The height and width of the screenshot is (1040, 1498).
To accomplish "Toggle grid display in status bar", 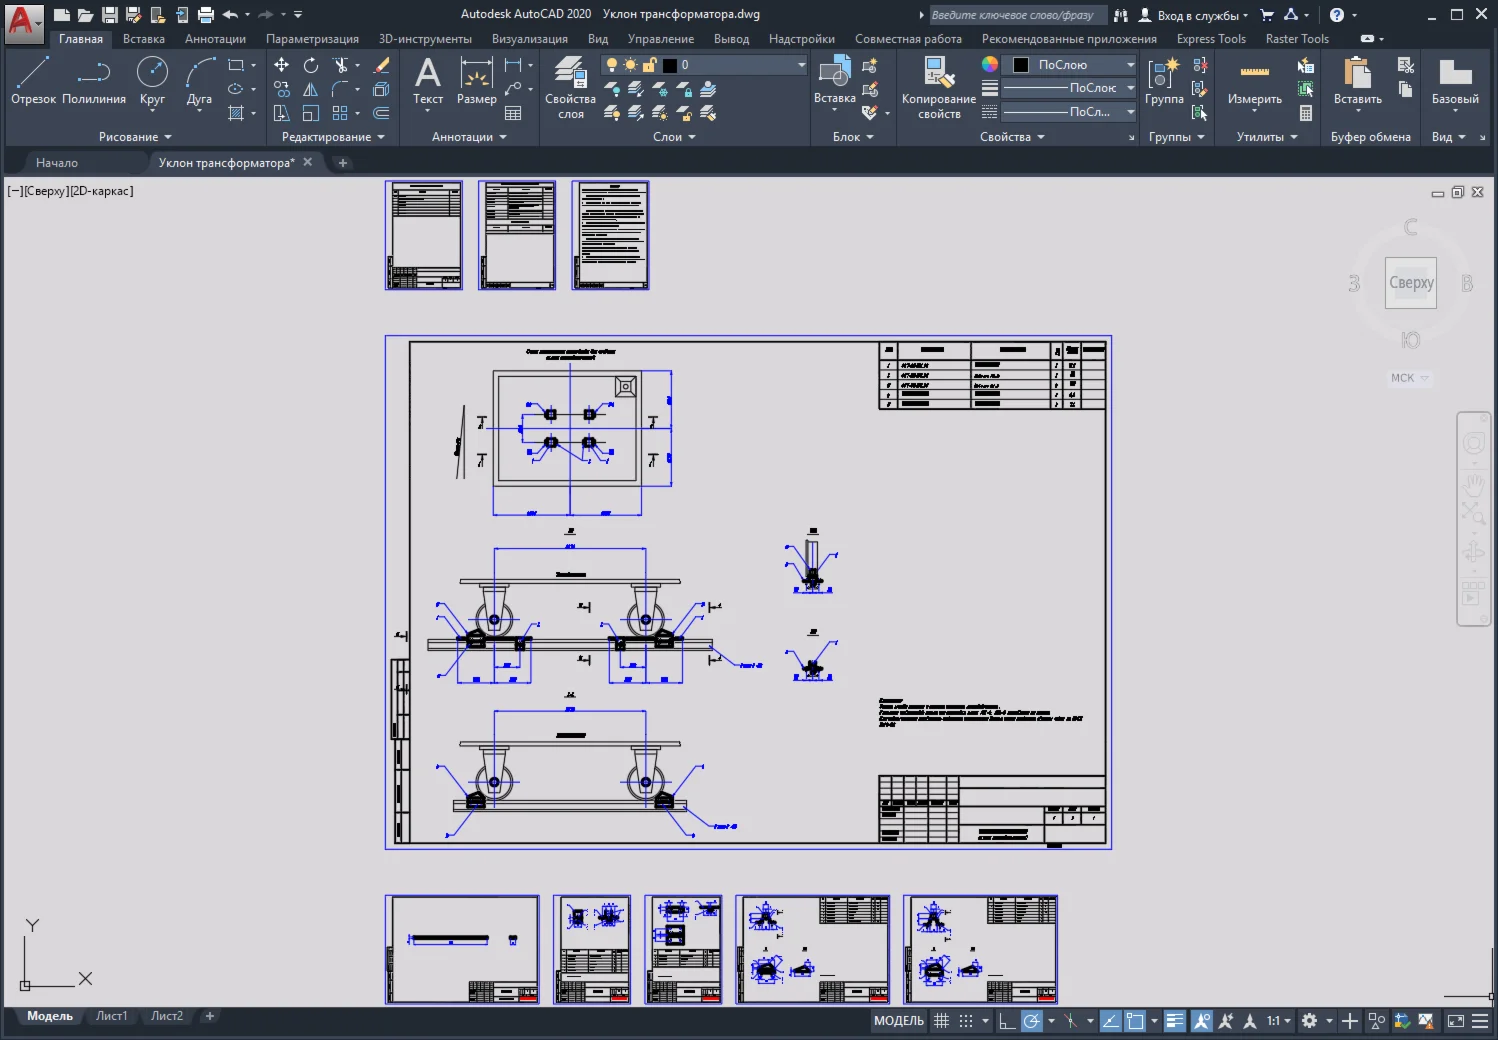I will click(942, 1021).
